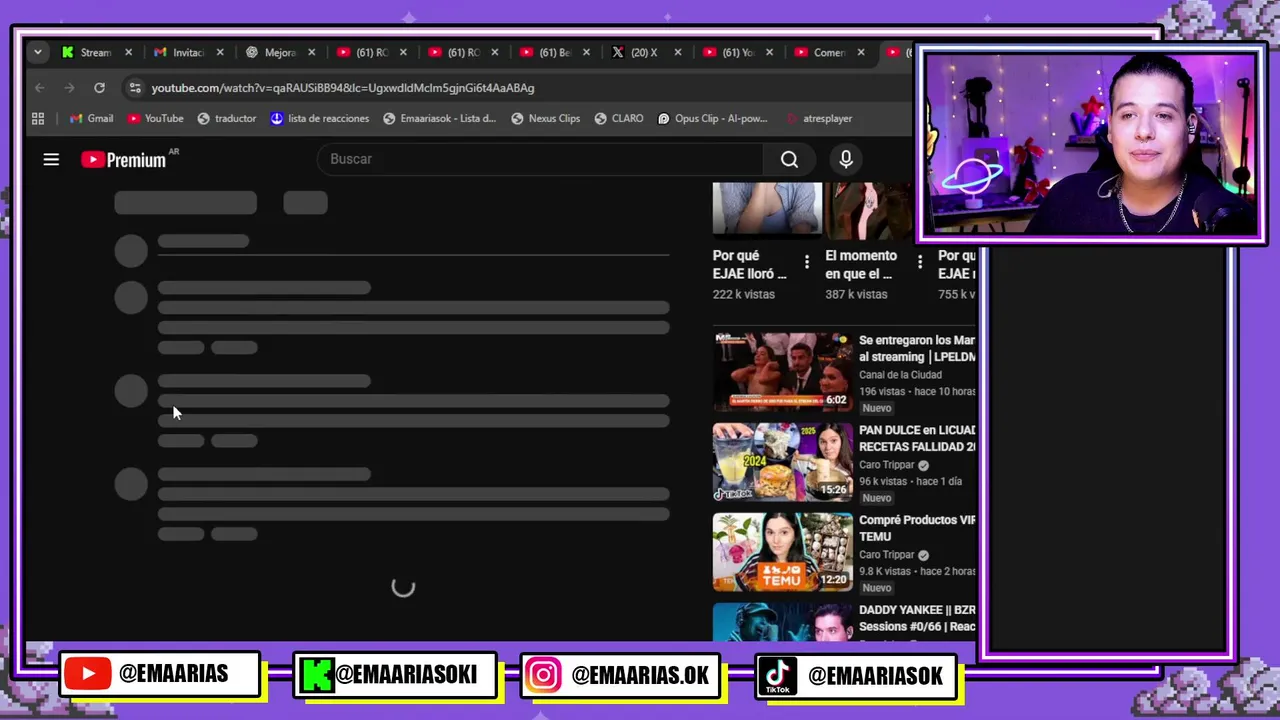
Task: Open the Nexus Clips bookmark
Action: click(545, 118)
